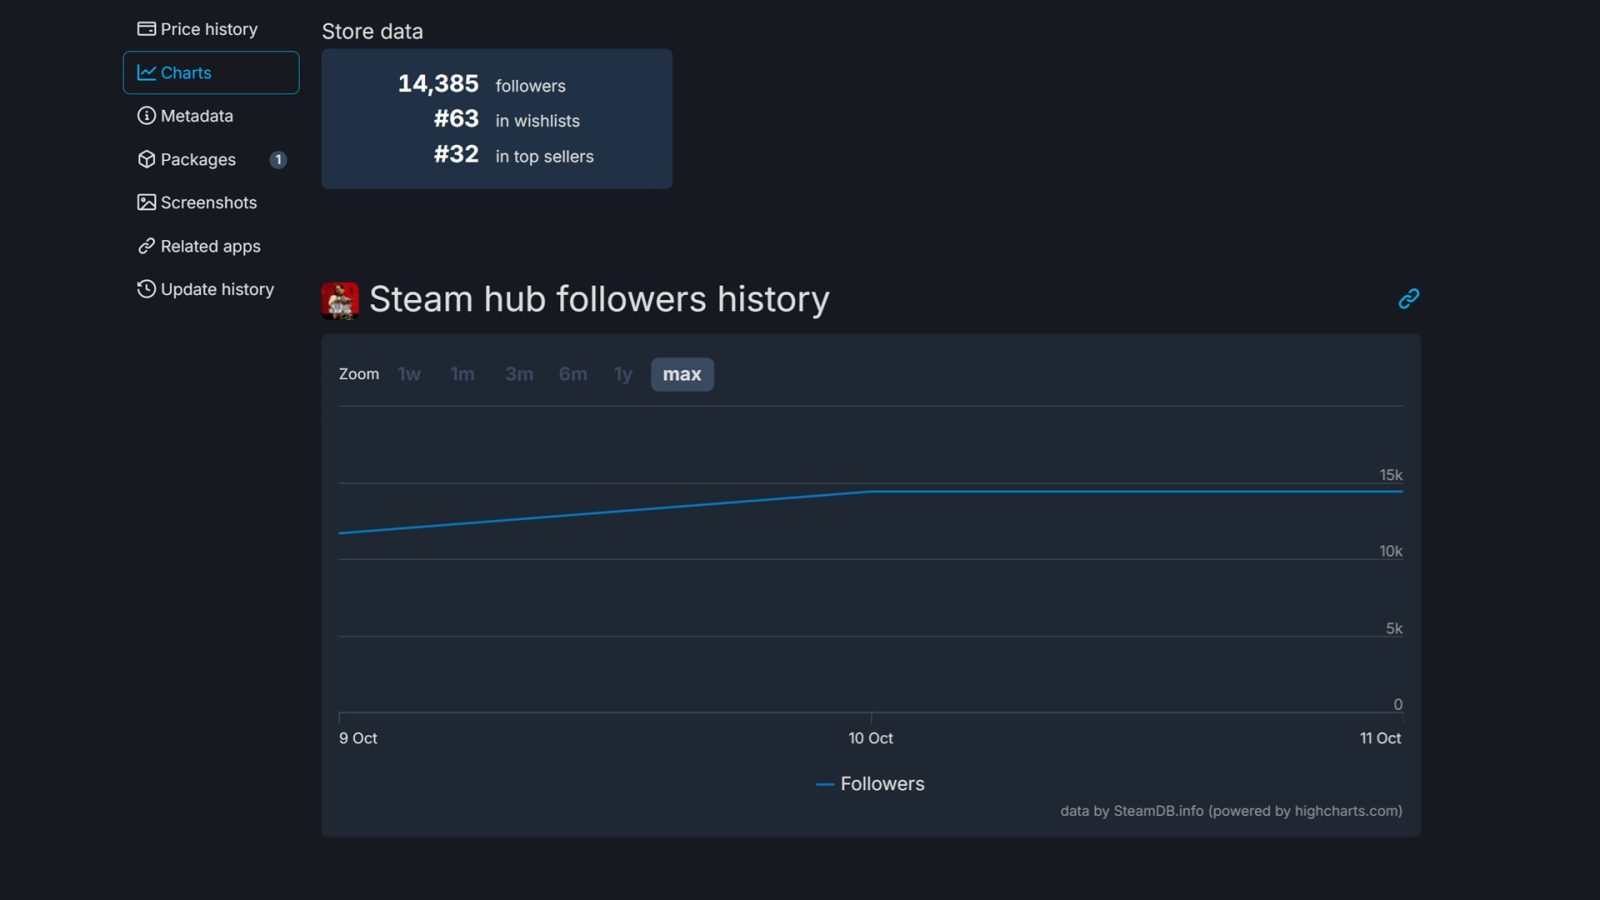Click the chart permalink icon

click(1408, 298)
